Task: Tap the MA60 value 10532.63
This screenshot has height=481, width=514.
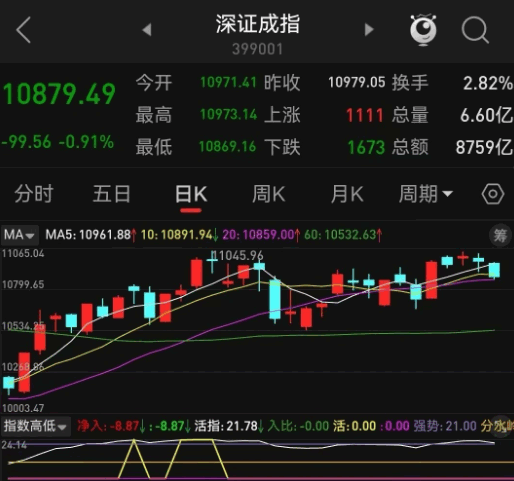Action: pyautogui.click(x=350, y=235)
